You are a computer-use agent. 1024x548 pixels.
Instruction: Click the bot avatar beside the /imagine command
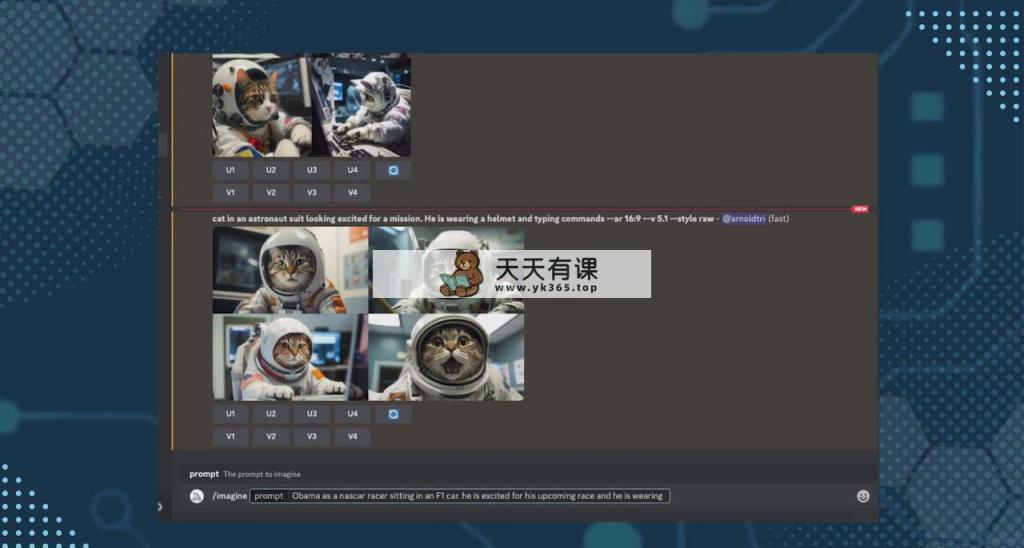click(x=197, y=496)
